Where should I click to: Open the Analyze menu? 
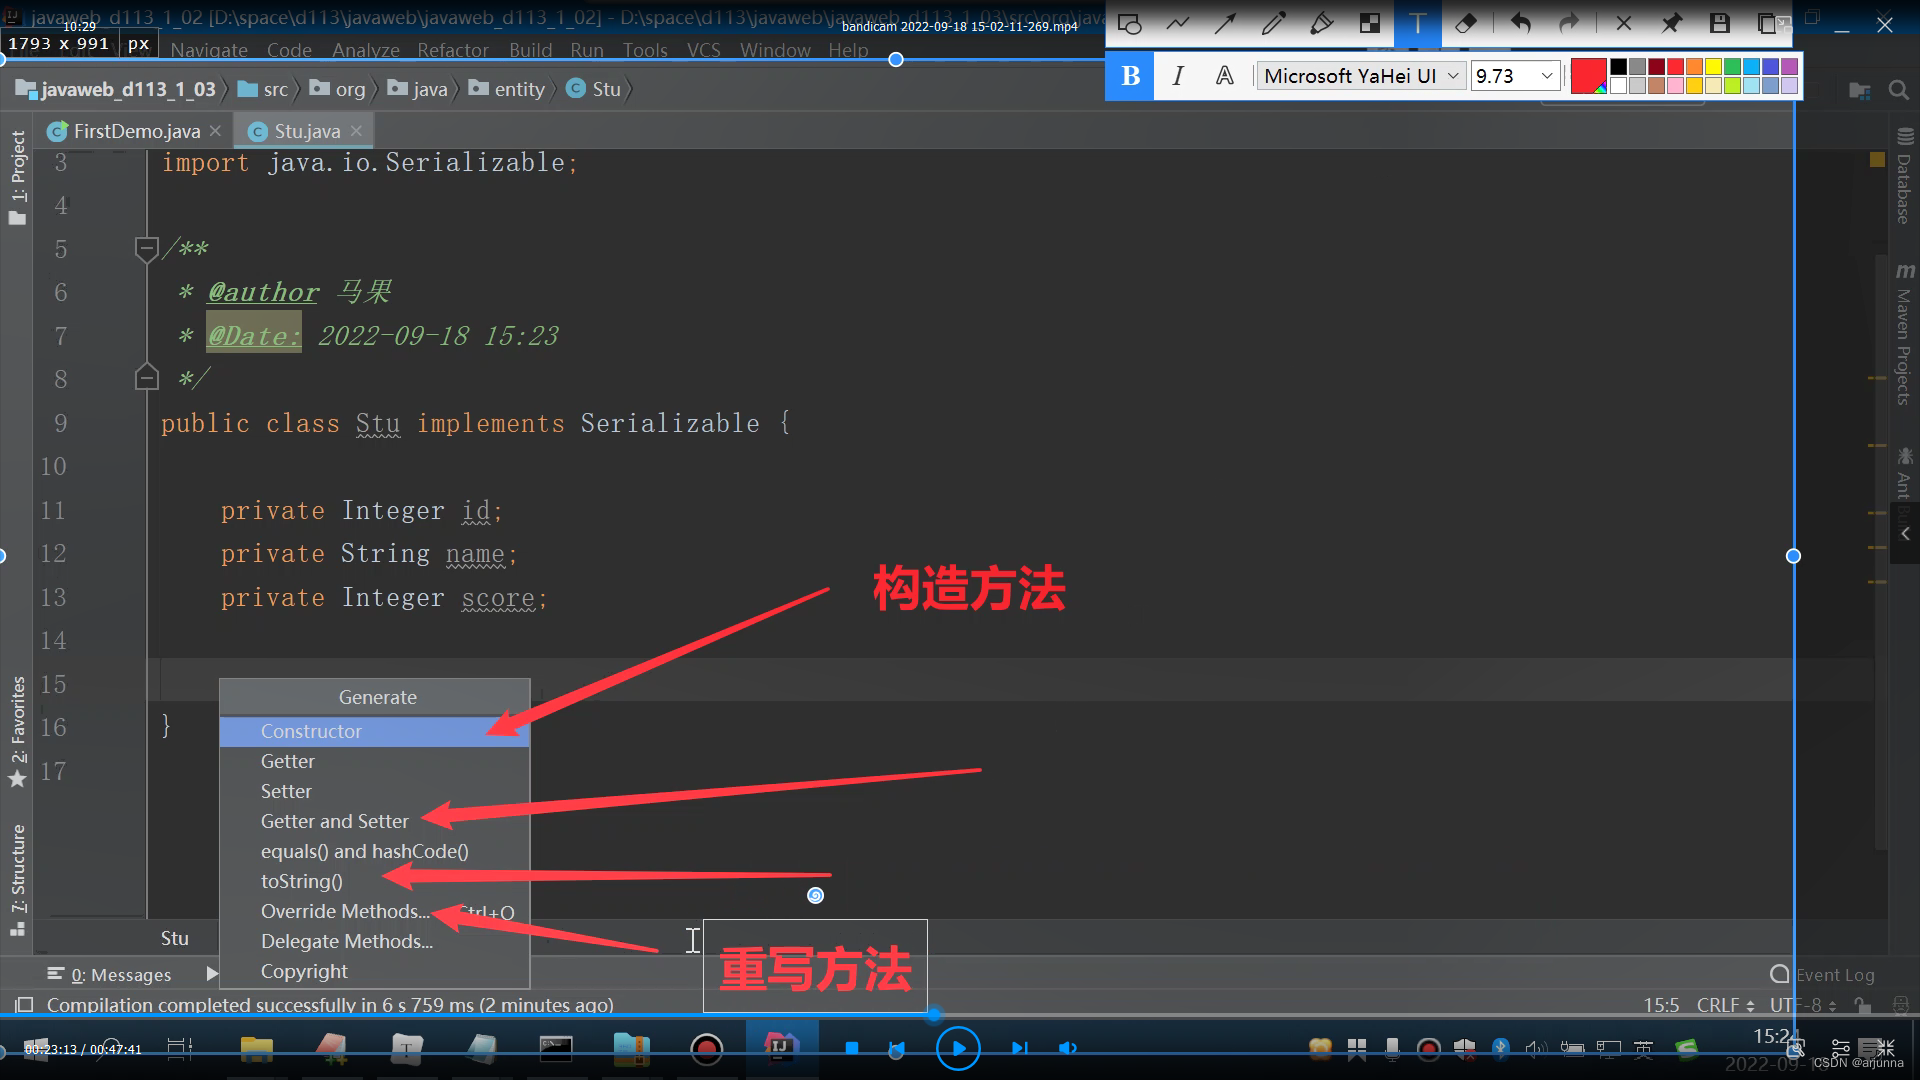point(365,50)
